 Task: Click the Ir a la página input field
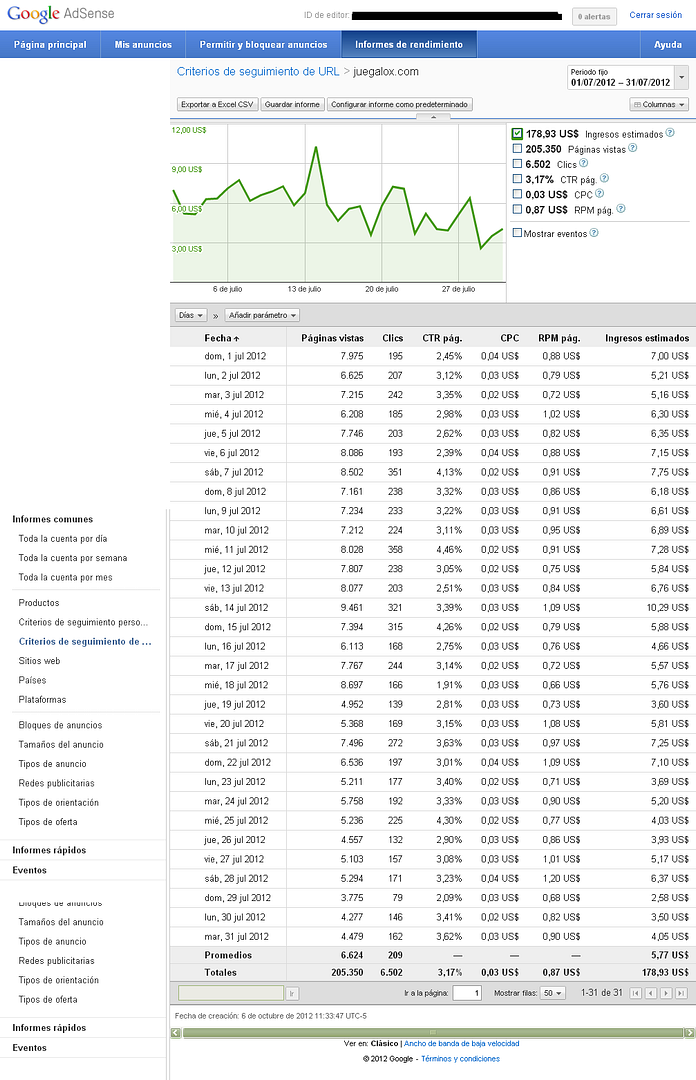(467, 993)
